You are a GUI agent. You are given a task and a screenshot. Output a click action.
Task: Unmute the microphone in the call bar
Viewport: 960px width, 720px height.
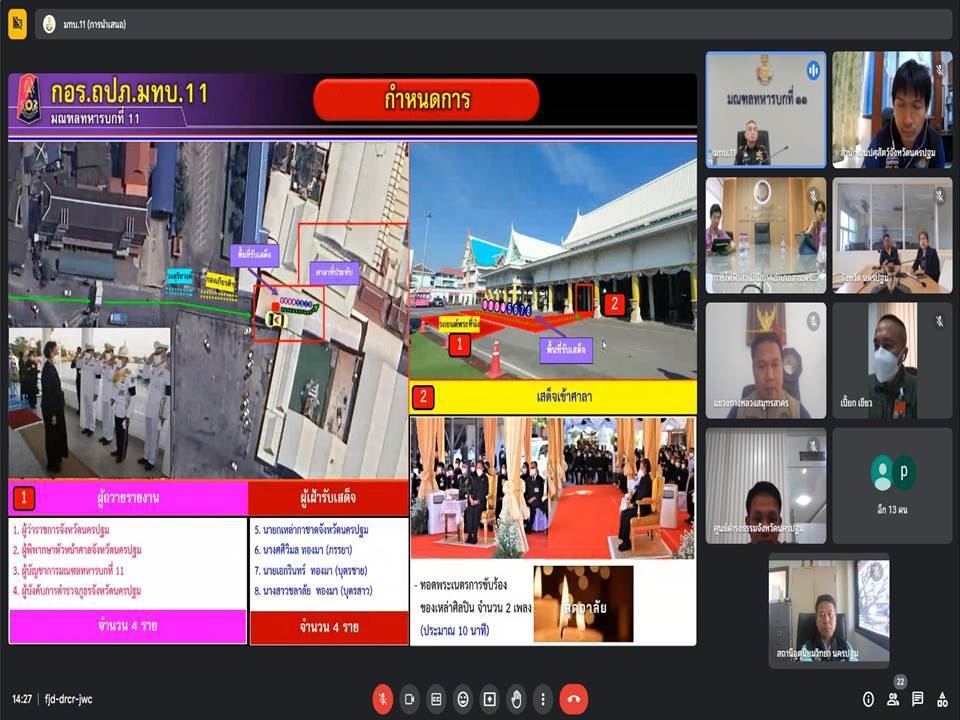coord(382,698)
